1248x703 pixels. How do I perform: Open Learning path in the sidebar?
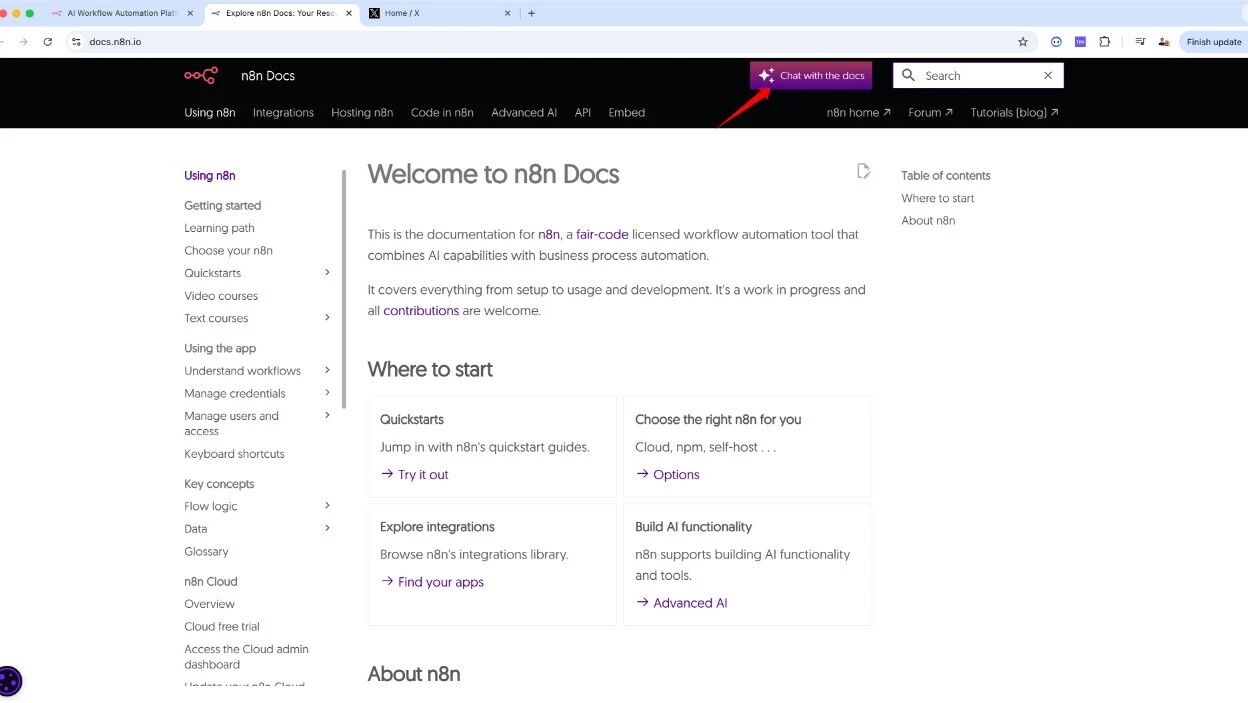[x=219, y=228]
